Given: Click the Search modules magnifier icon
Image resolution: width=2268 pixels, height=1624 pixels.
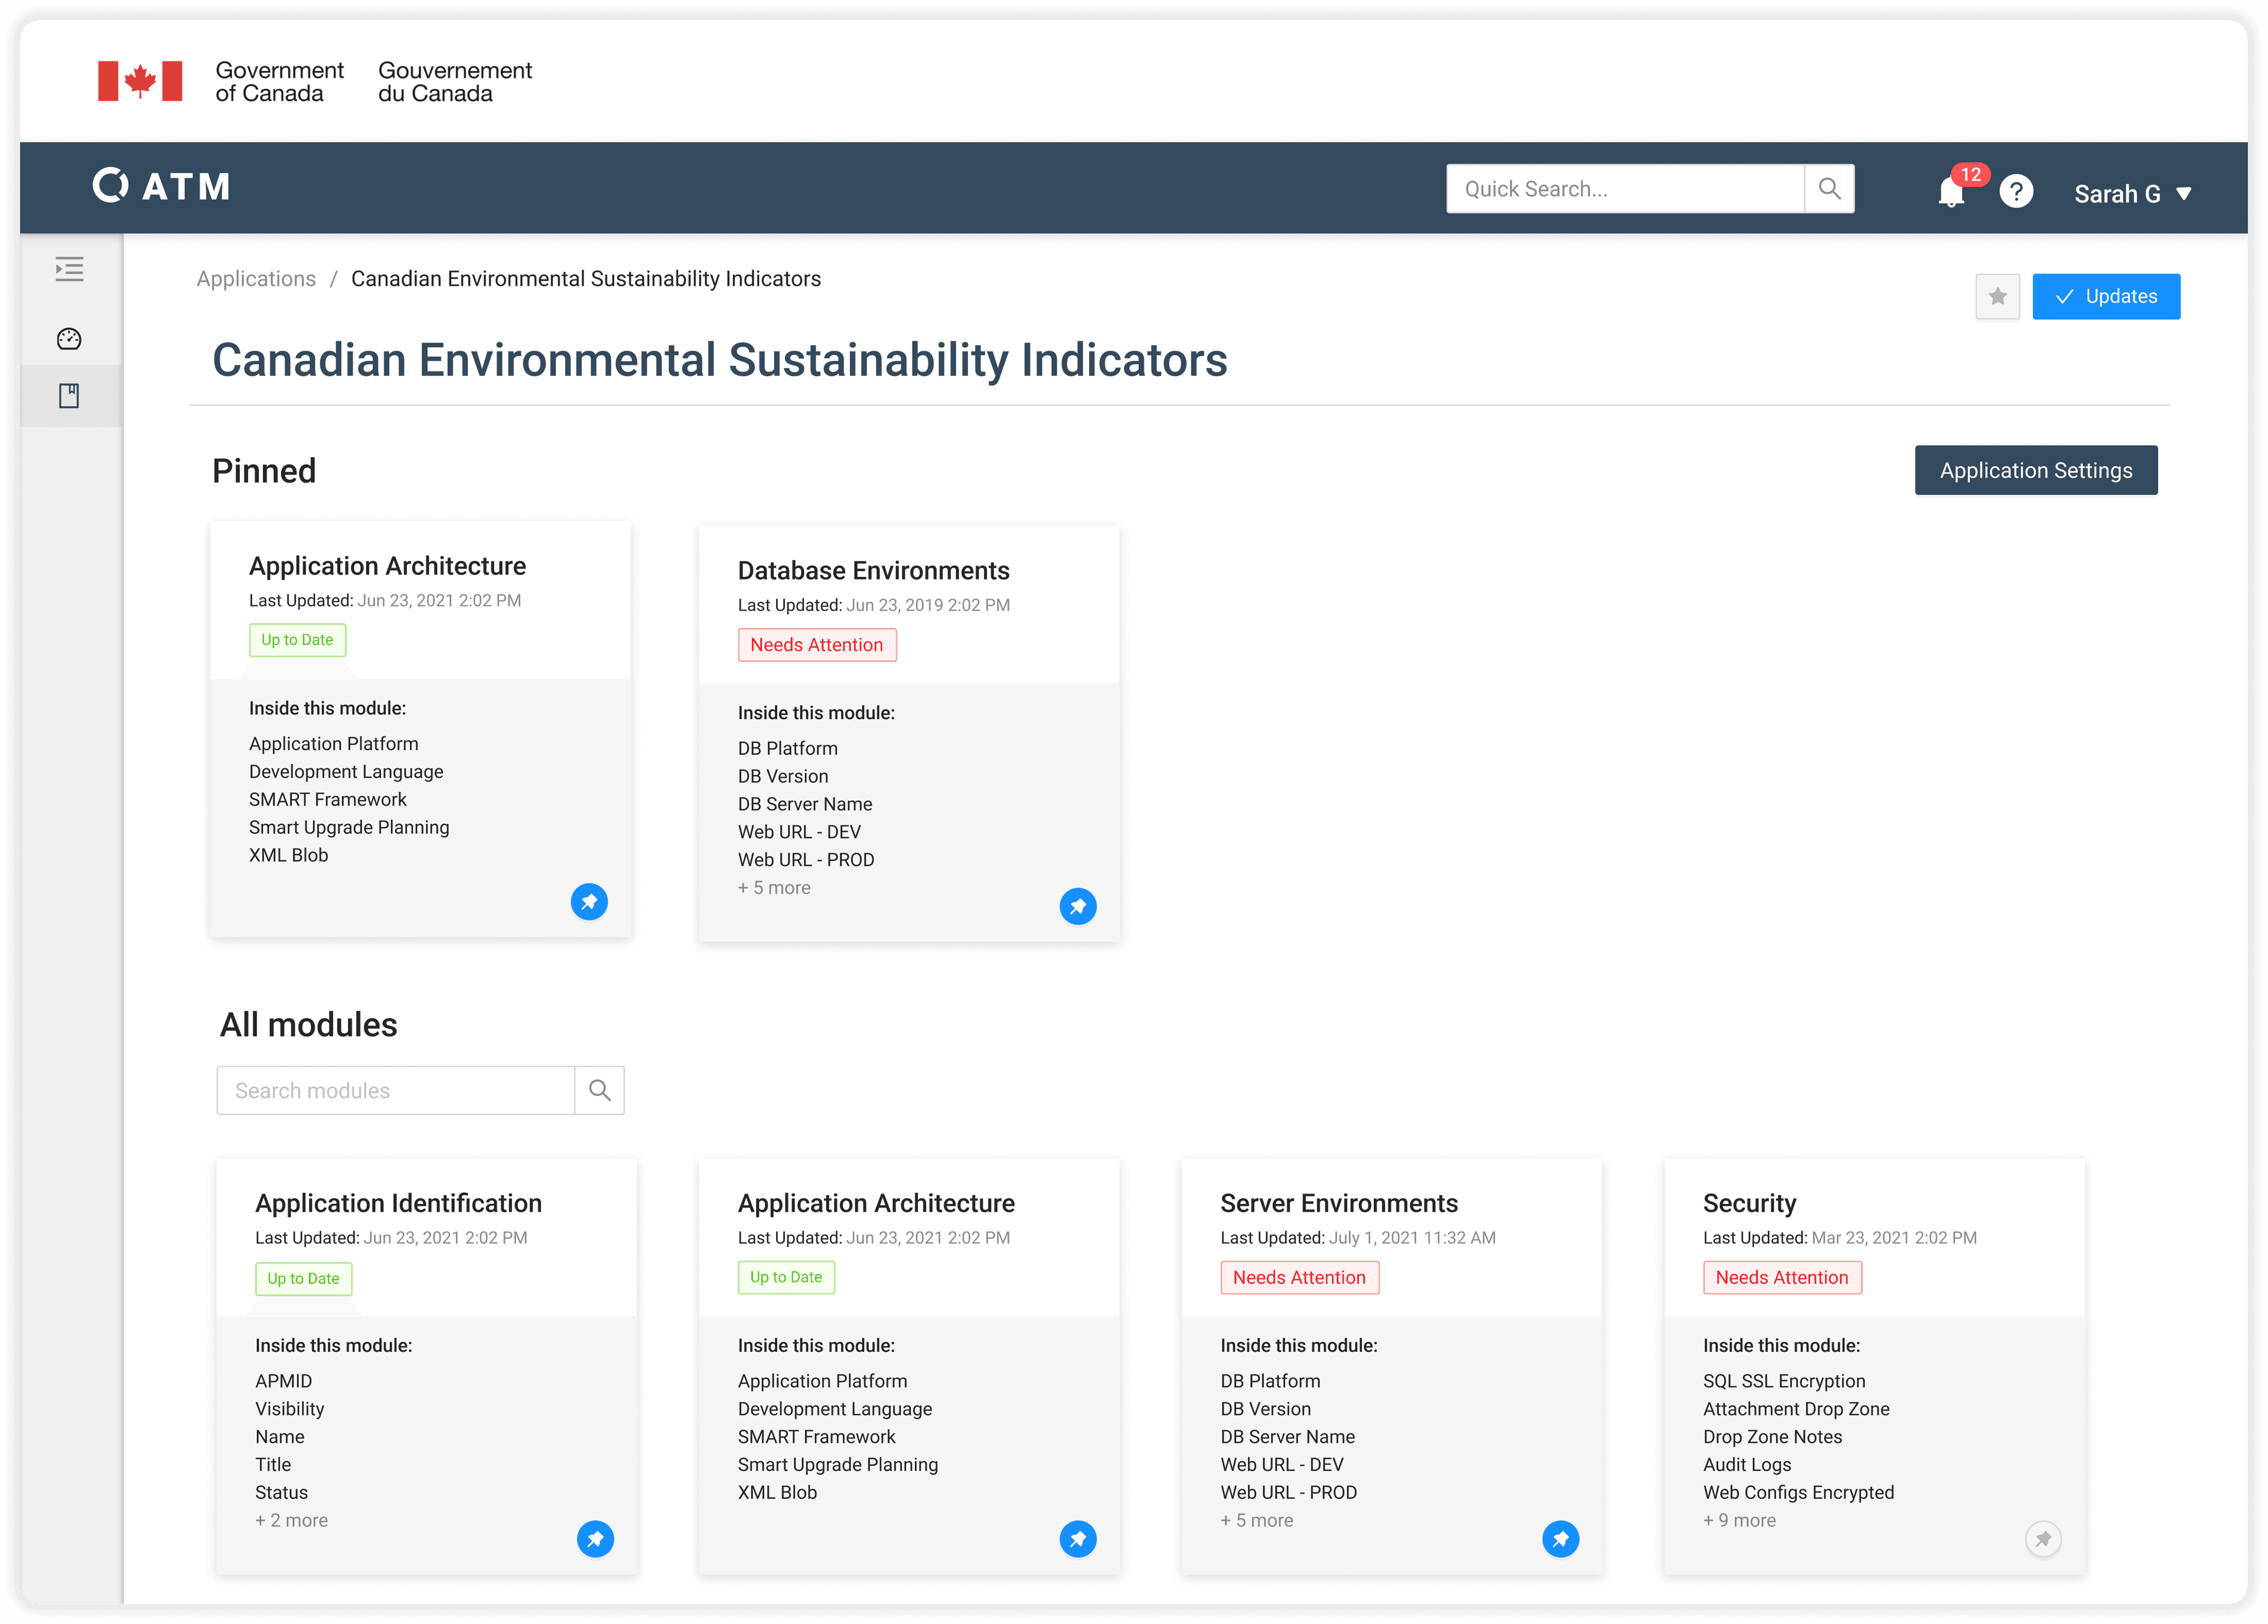Looking at the screenshot, I should (x=600, y=1090).
